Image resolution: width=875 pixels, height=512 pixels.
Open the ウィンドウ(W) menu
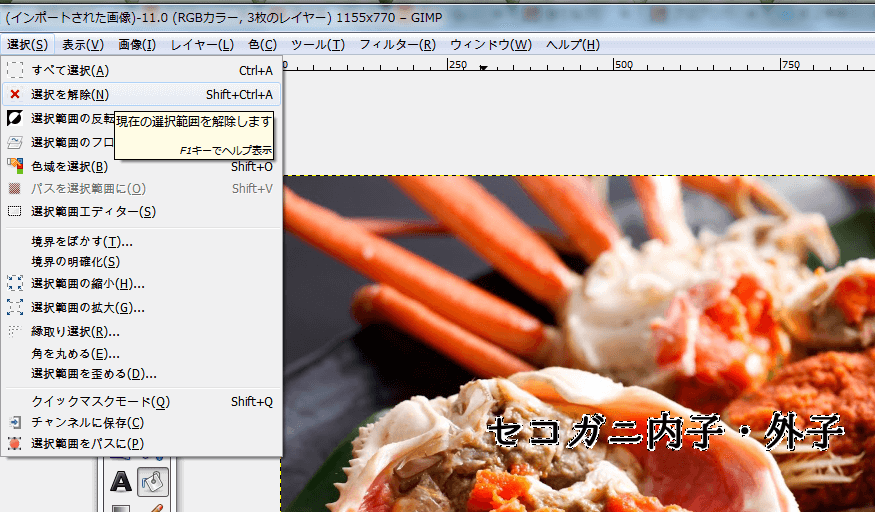491,45
